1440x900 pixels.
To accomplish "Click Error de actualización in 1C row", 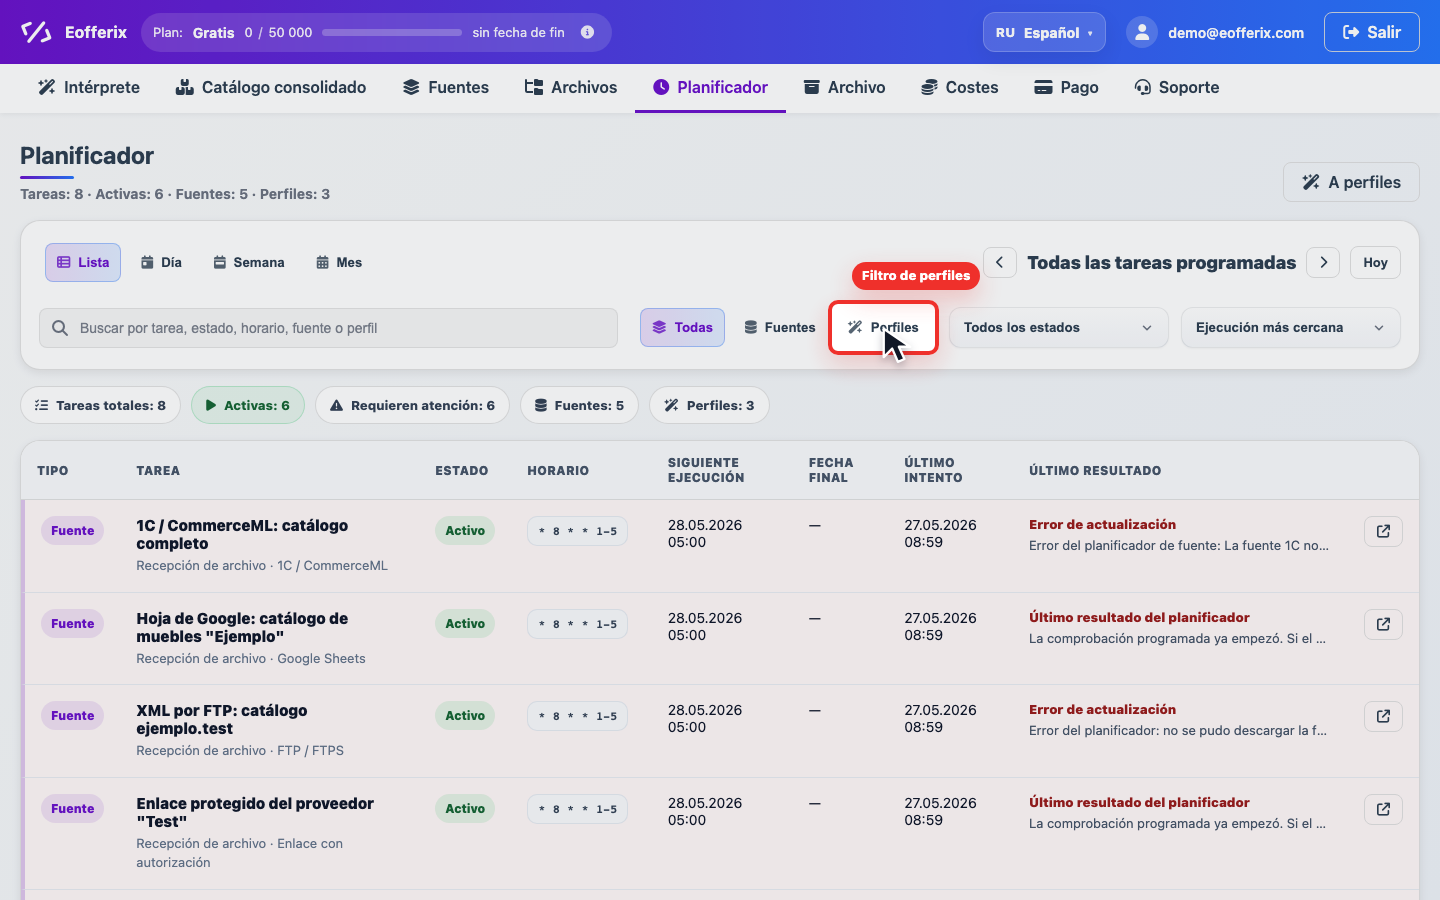I will tap(1102, 524).
